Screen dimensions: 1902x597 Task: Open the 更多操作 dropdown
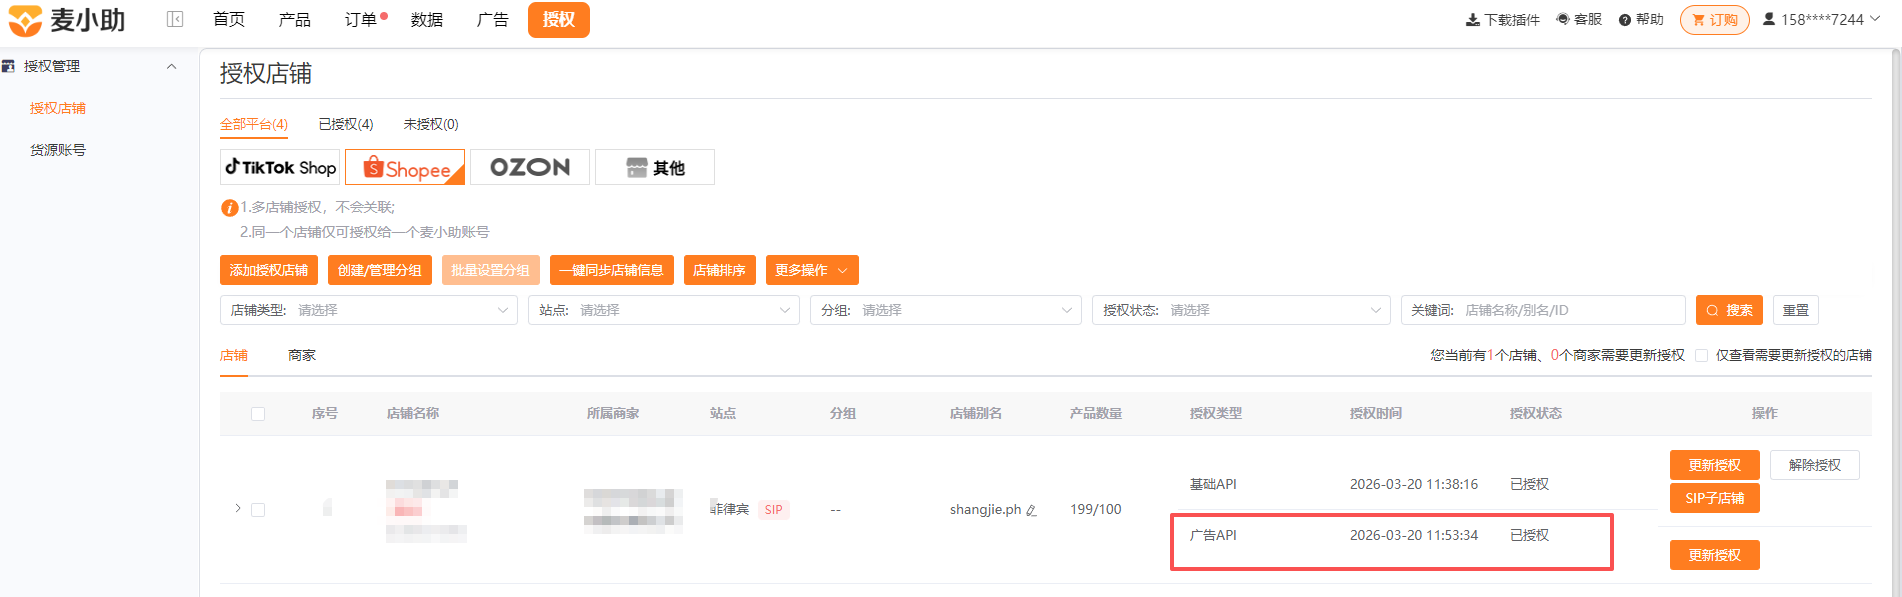coord(812,270)
